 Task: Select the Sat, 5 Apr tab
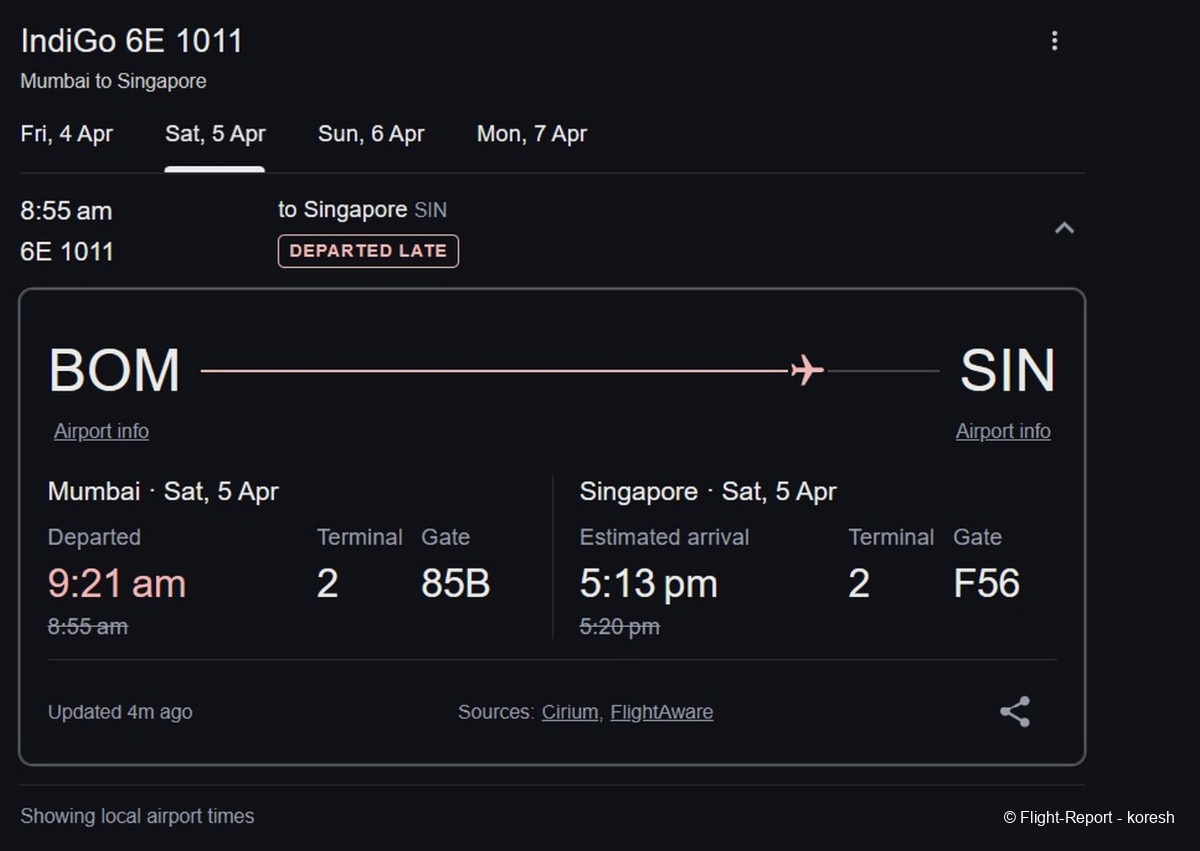[215, 134]
